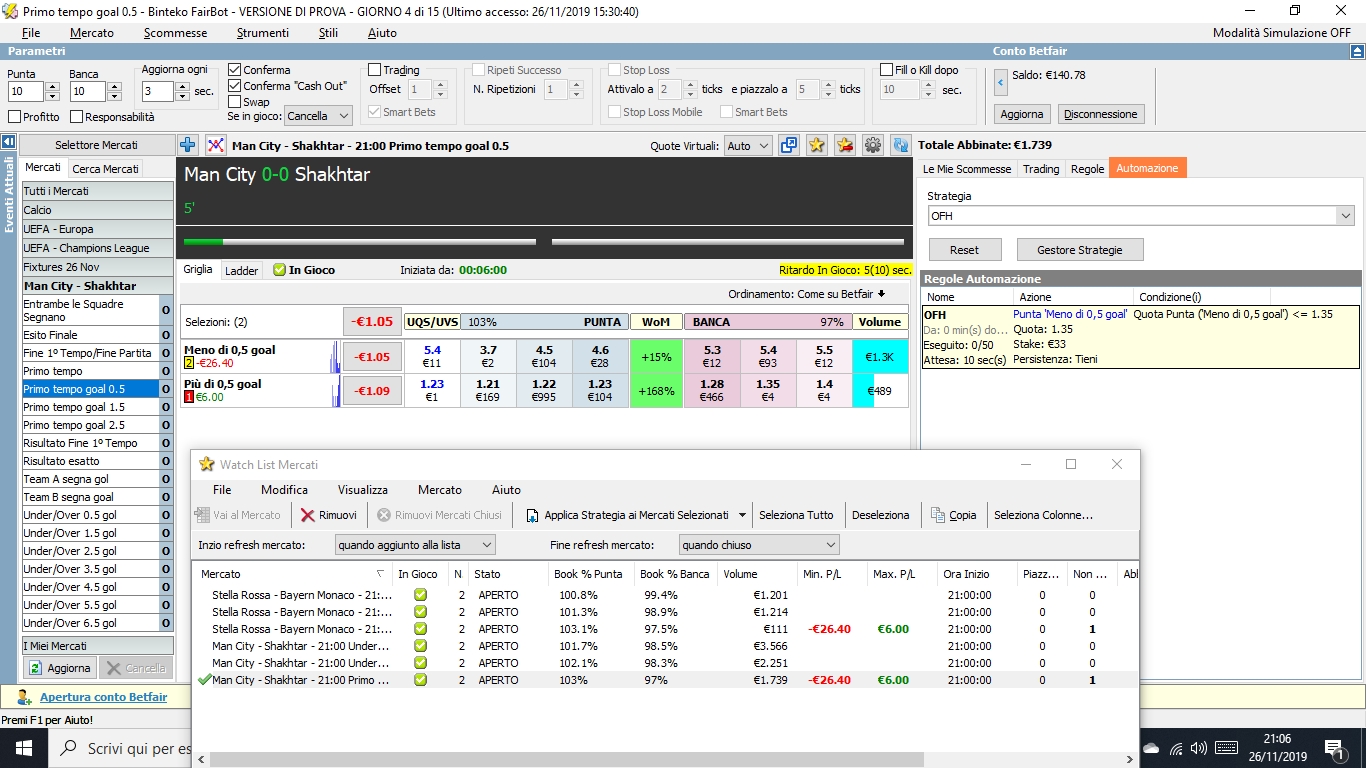Select Primo tempo goal 1.5 in the market list
This screenshot has height=768, width=1366.
point(90,407)
